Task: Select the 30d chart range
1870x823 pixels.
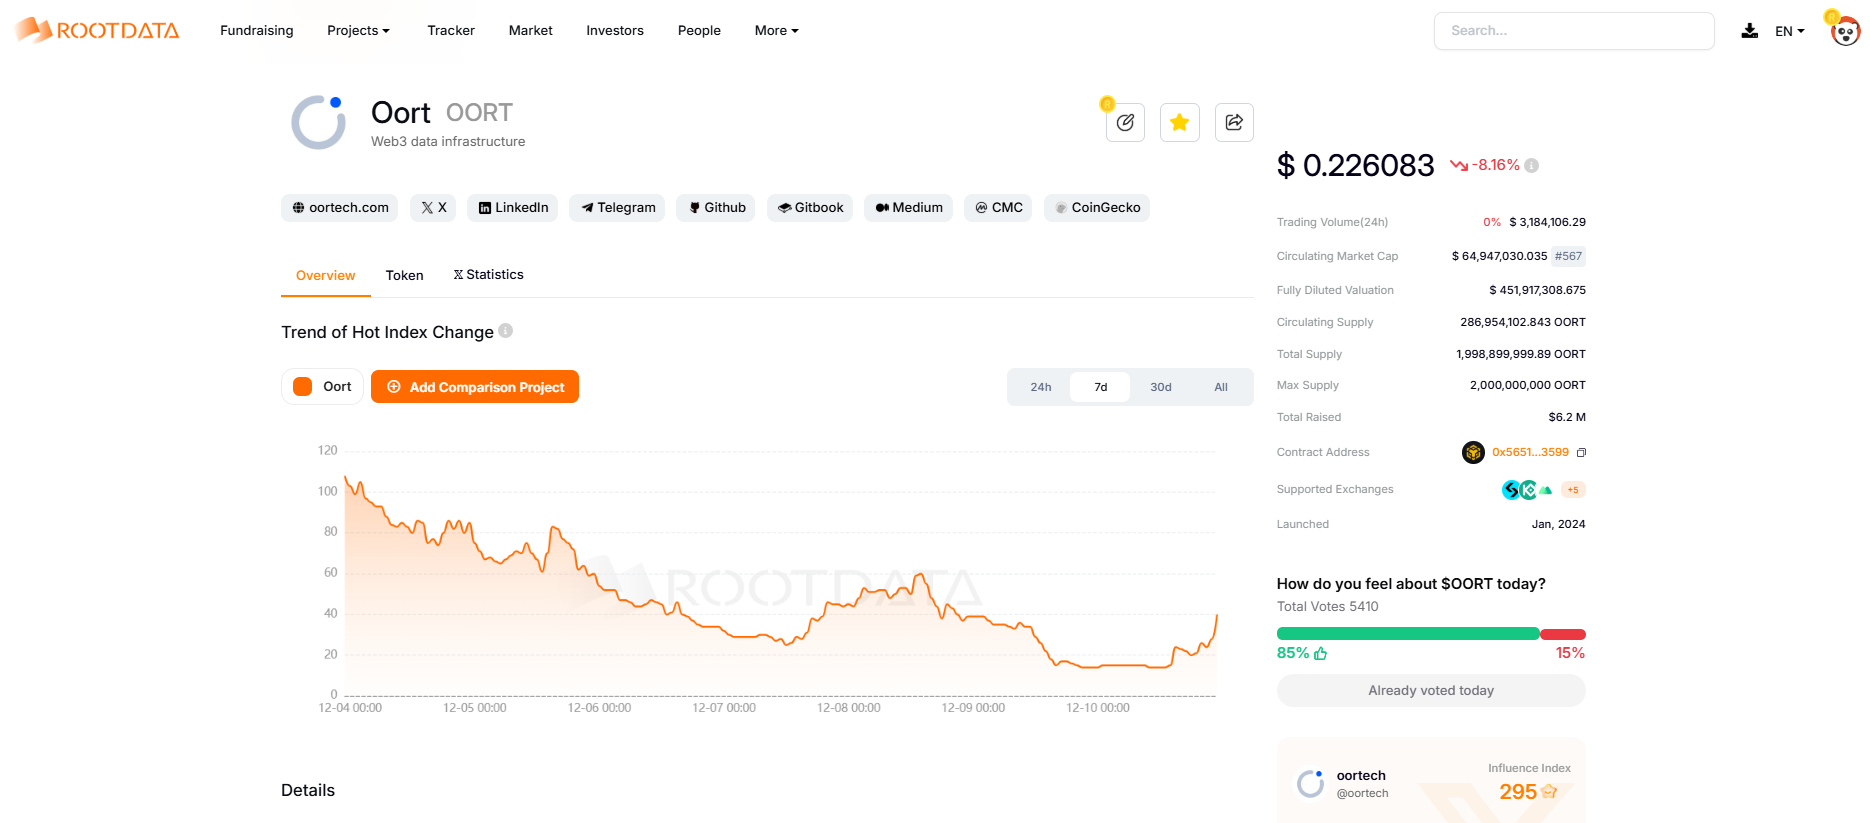Action: tap(1161, 387)
